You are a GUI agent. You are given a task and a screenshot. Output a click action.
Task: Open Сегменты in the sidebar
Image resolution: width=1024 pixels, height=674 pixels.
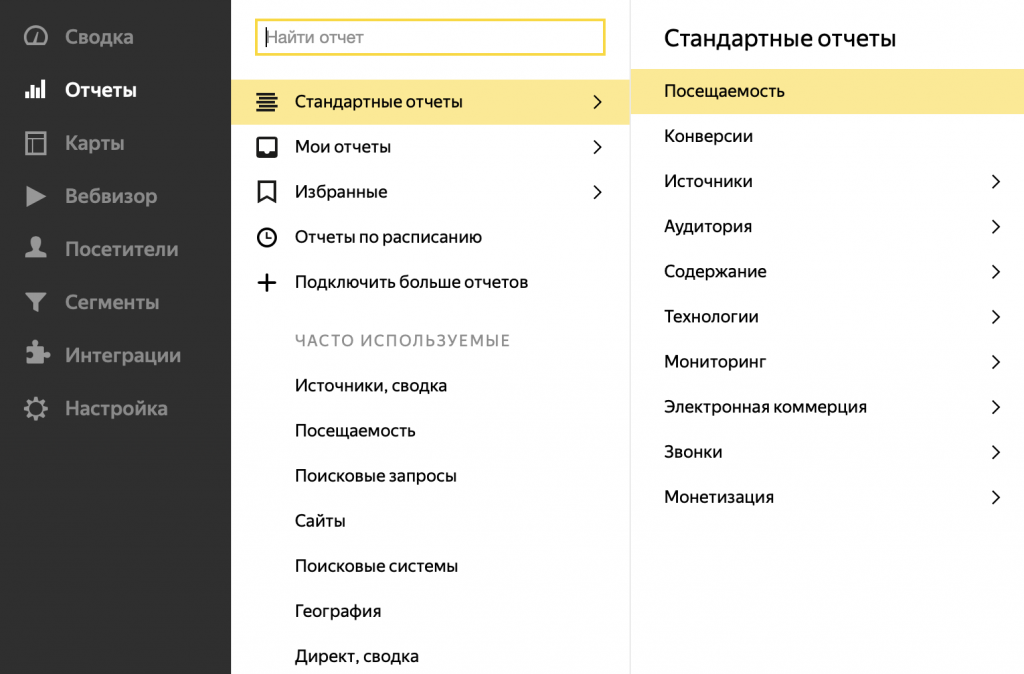[112, 302]
